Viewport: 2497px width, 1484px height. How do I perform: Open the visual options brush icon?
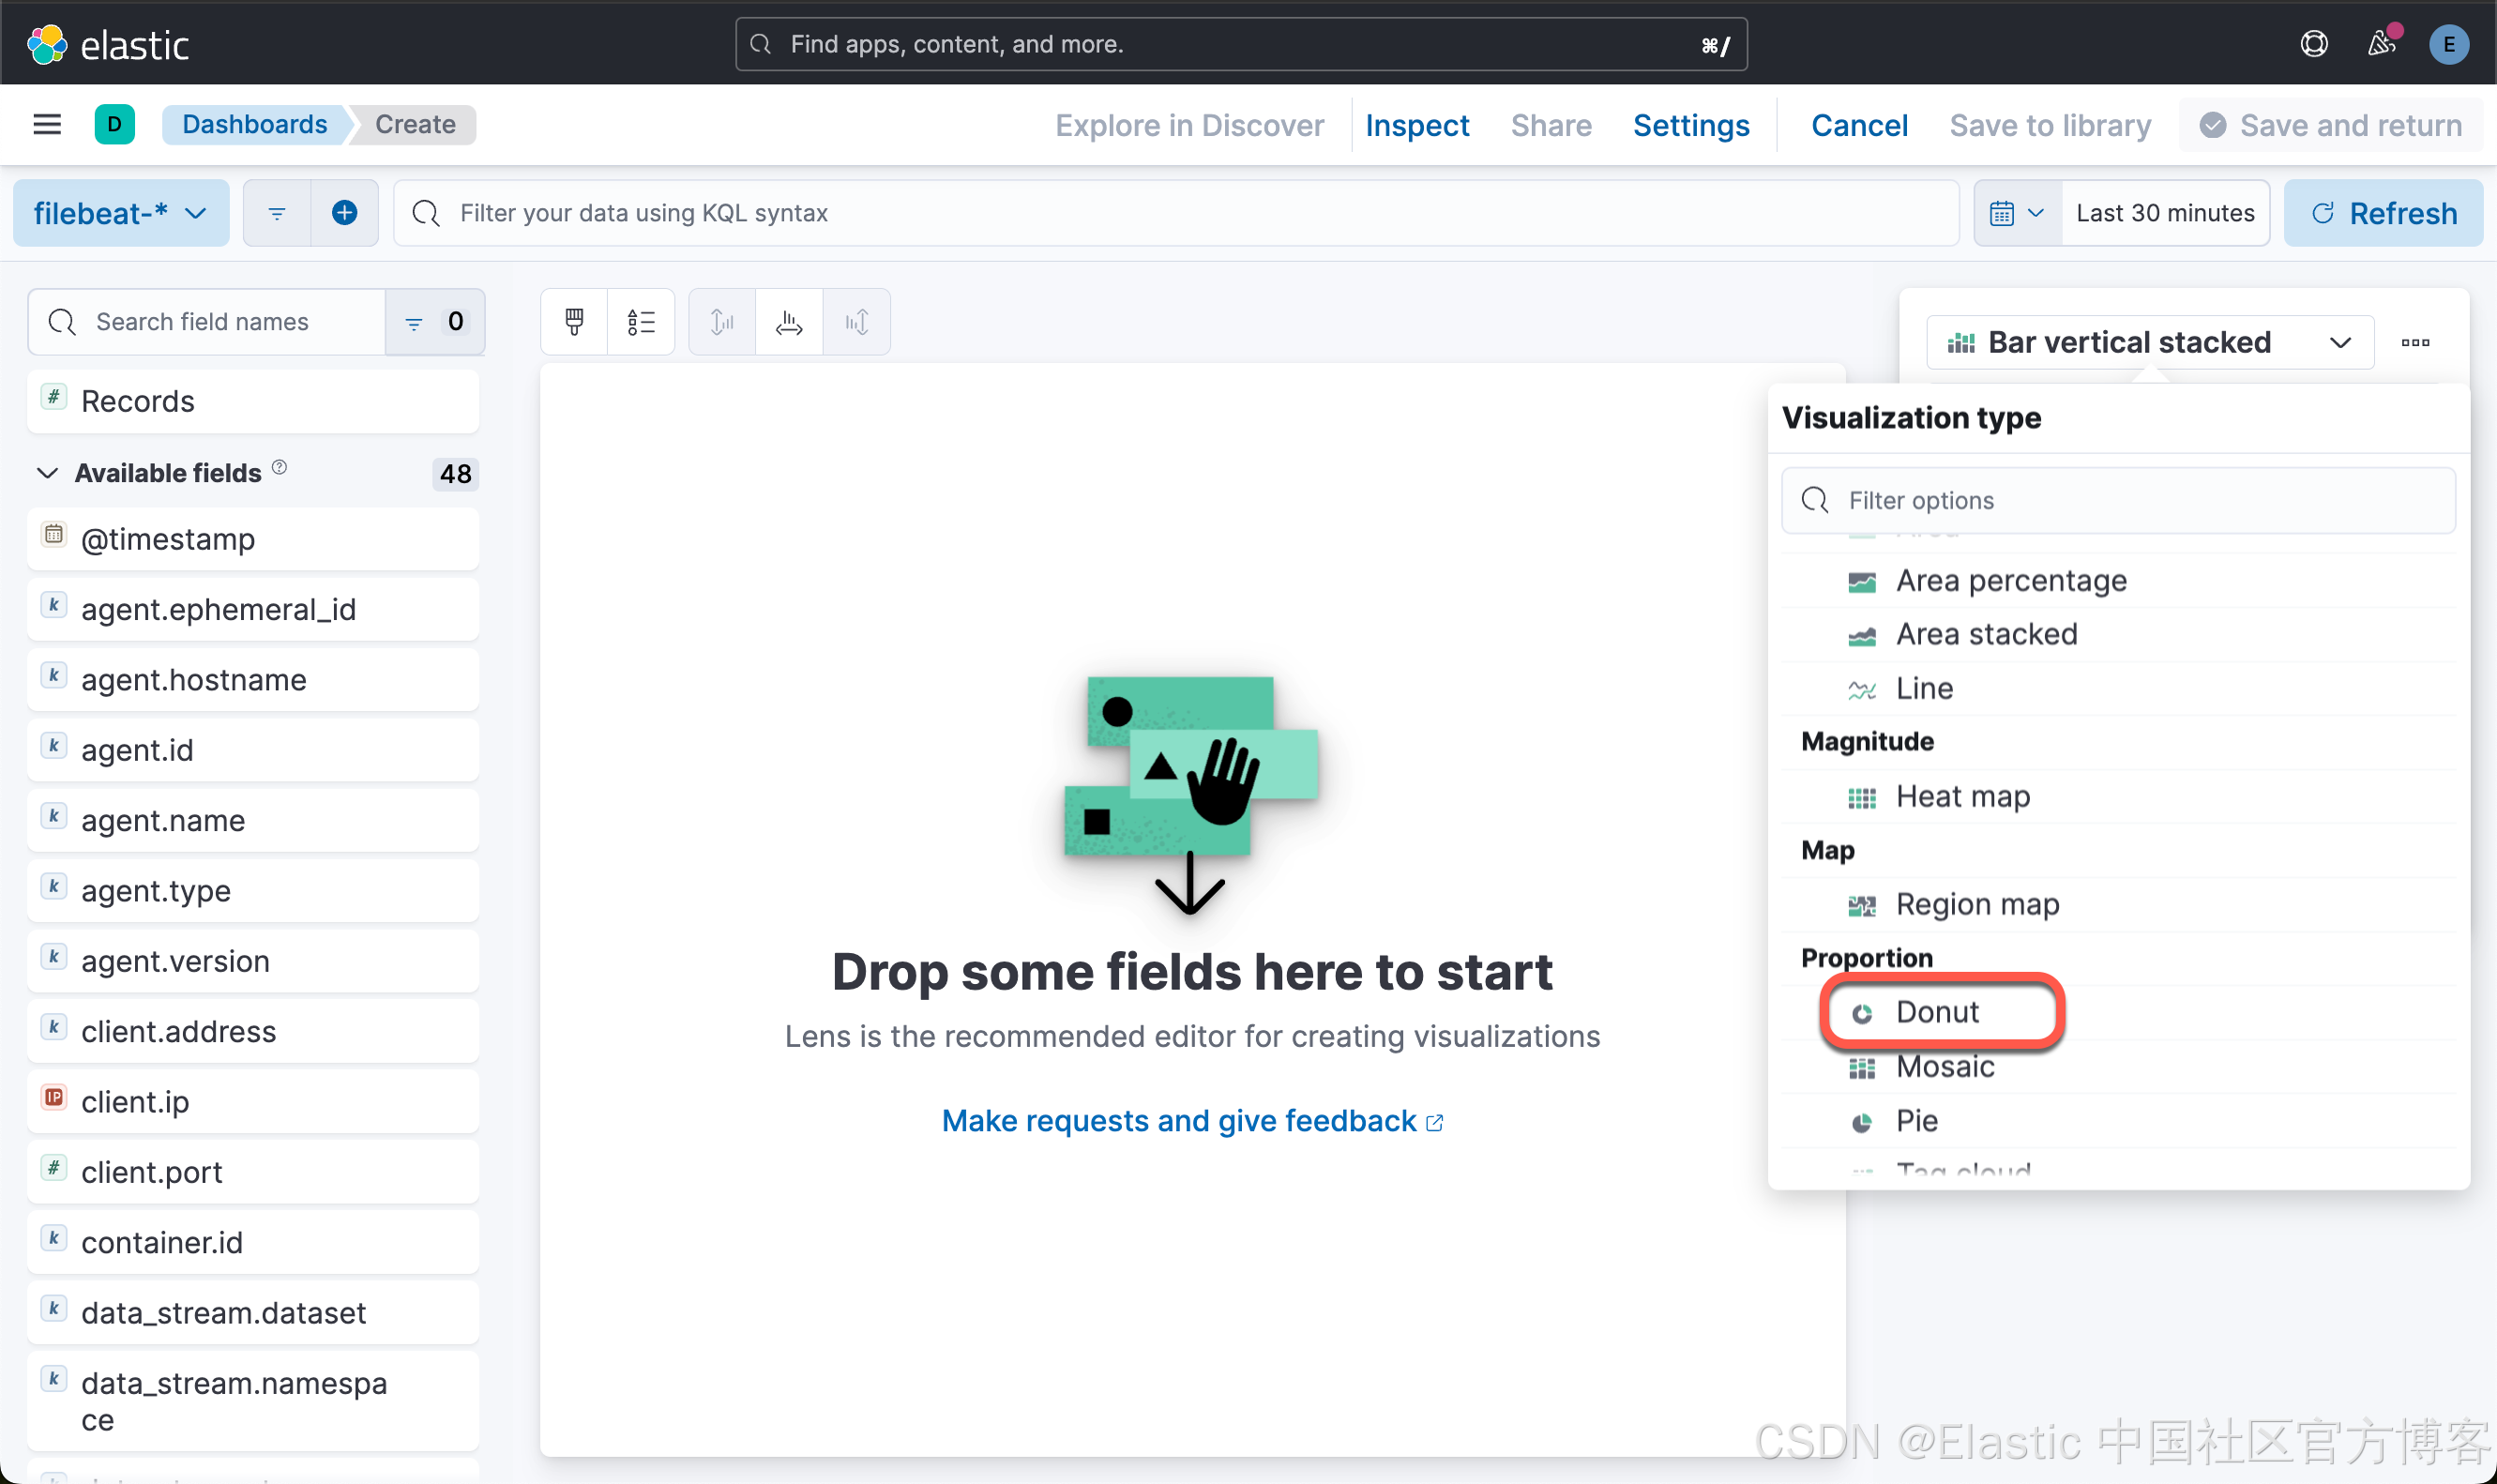coord(574,322)
